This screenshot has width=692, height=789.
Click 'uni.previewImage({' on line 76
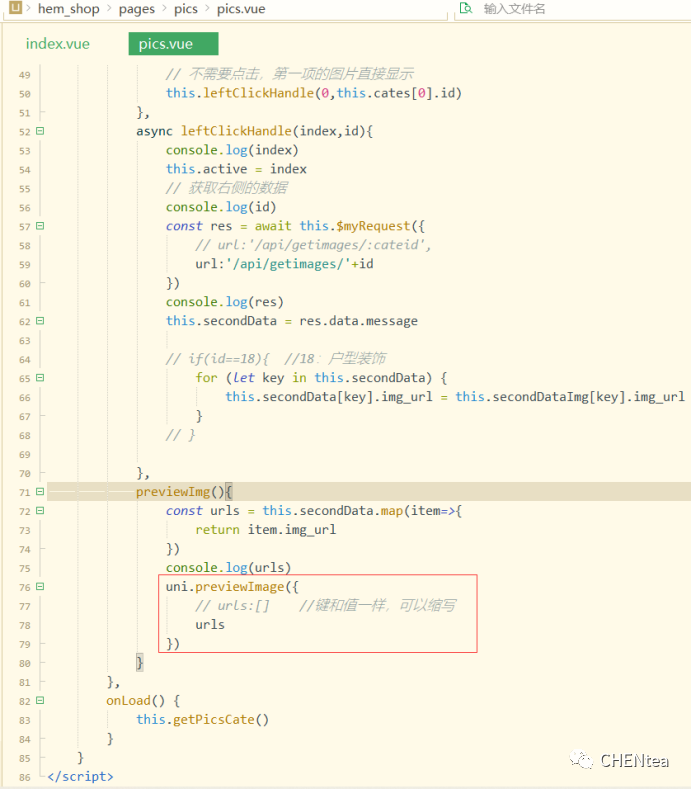pos(232,587)
